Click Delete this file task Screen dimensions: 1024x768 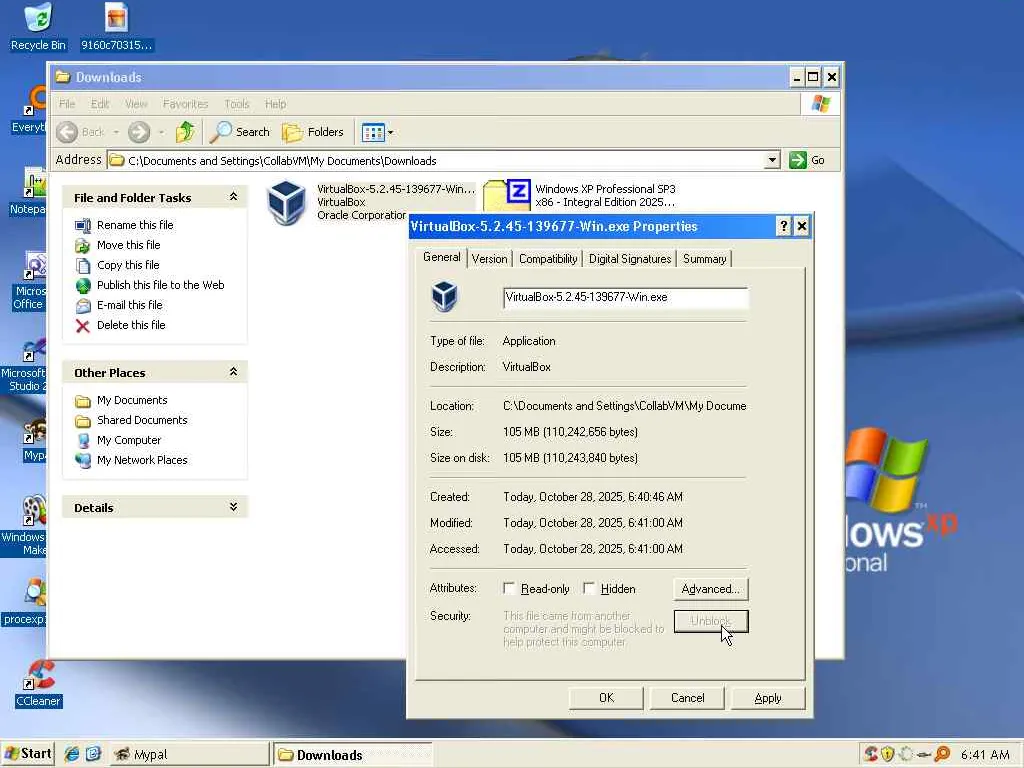pos(131,325)
